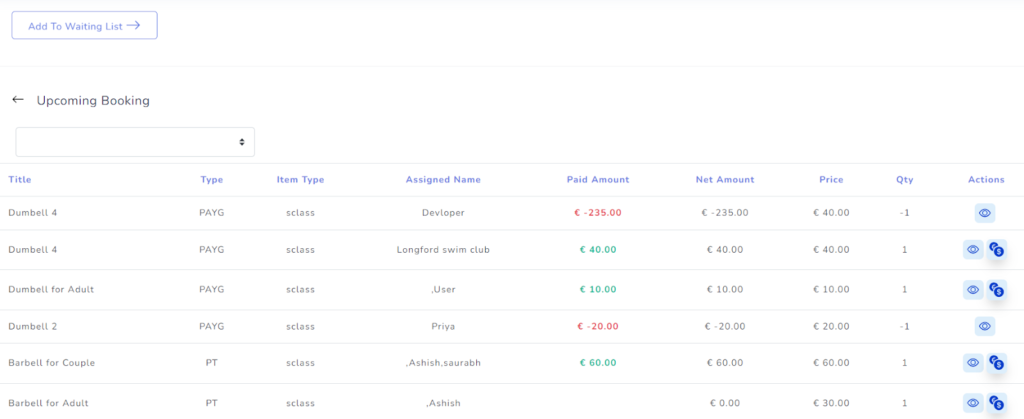Viewport: 1024px width, 419px height.
Task: View the Barbell for Adult booking details
Action: [x=972, y=403]
